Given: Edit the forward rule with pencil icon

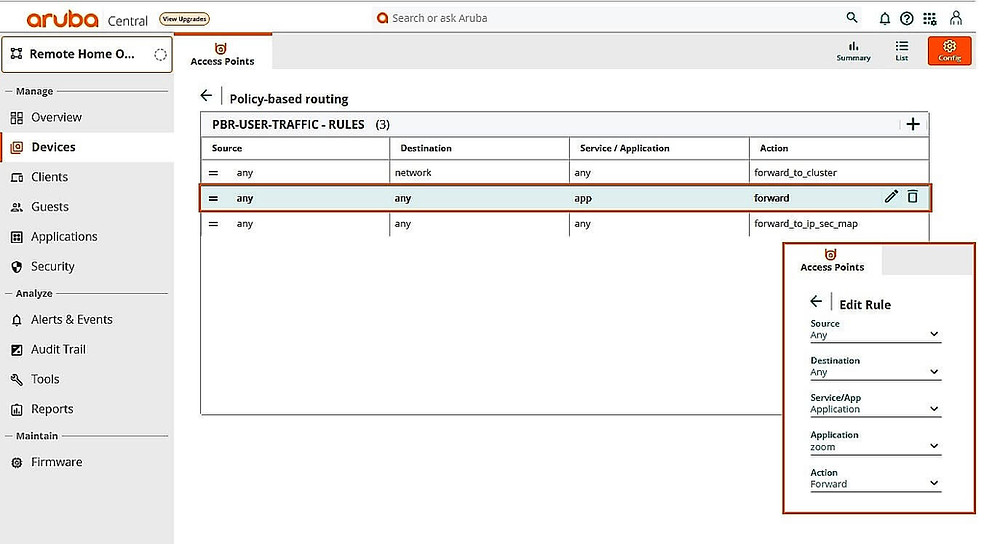Looking at the screenshot, I should tap(891, 196).
